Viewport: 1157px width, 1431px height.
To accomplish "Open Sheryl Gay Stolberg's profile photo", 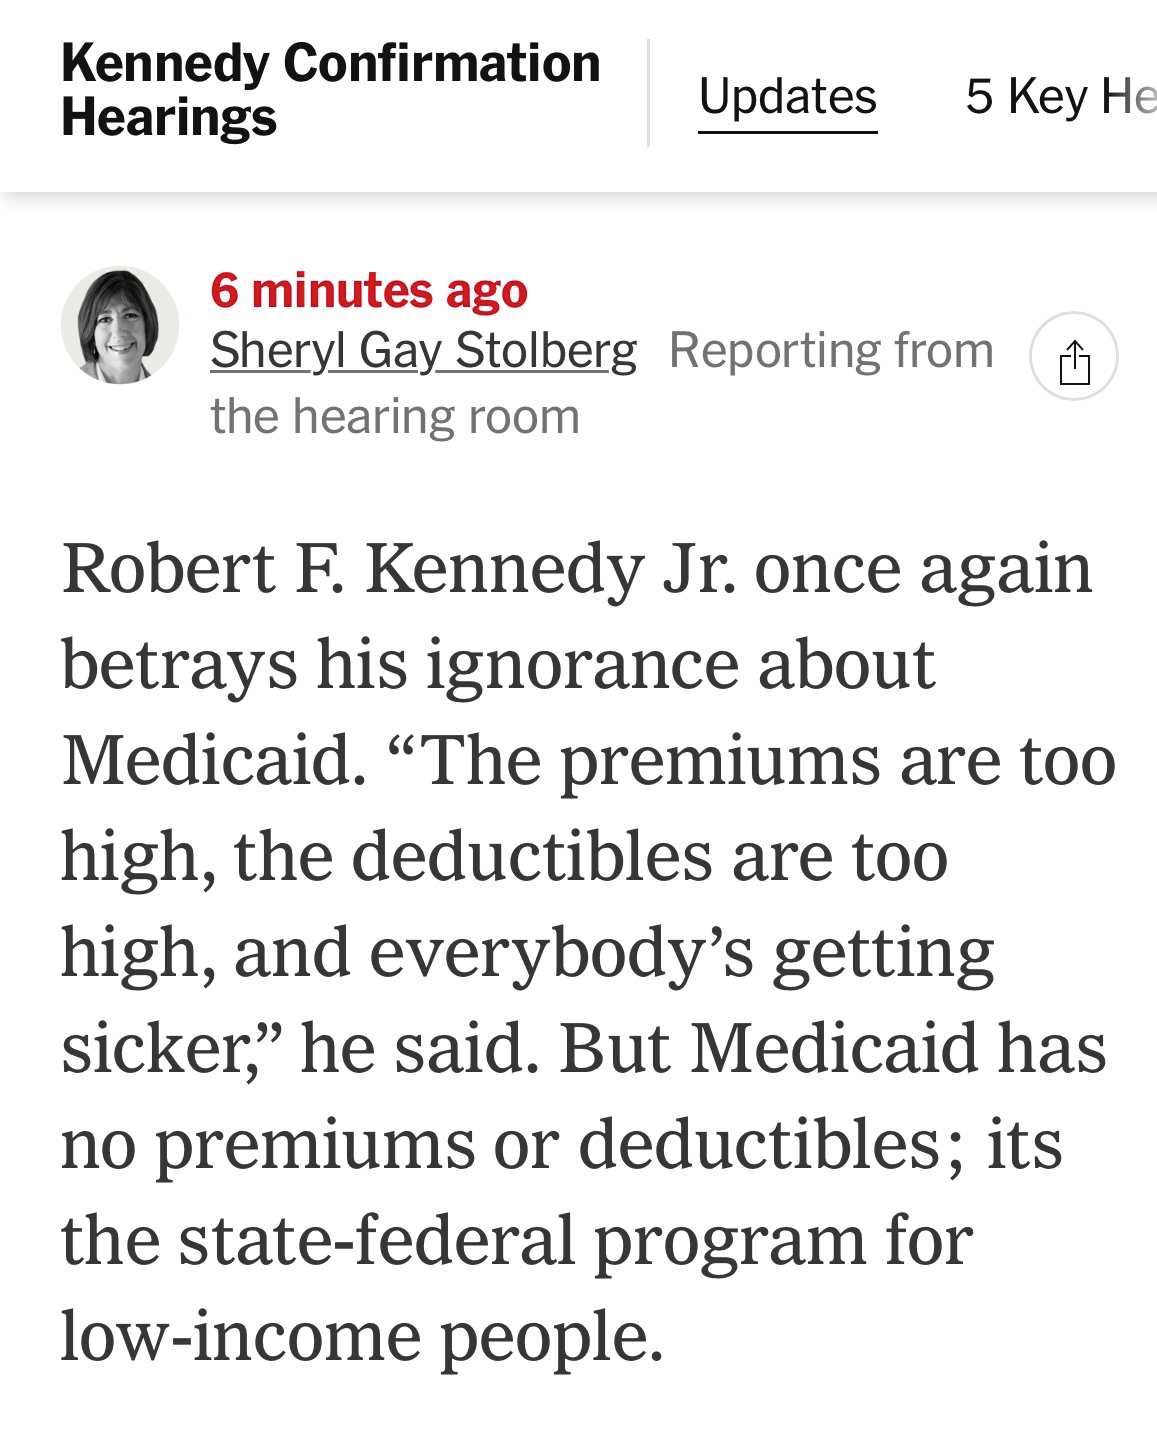I will tap(120, 326).
